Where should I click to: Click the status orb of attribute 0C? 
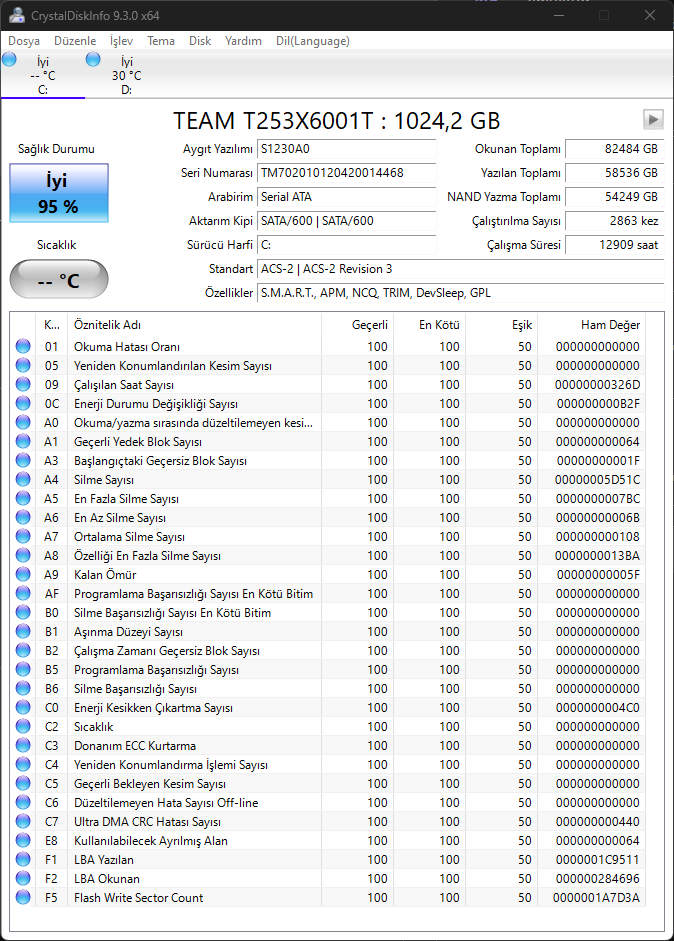23,403
